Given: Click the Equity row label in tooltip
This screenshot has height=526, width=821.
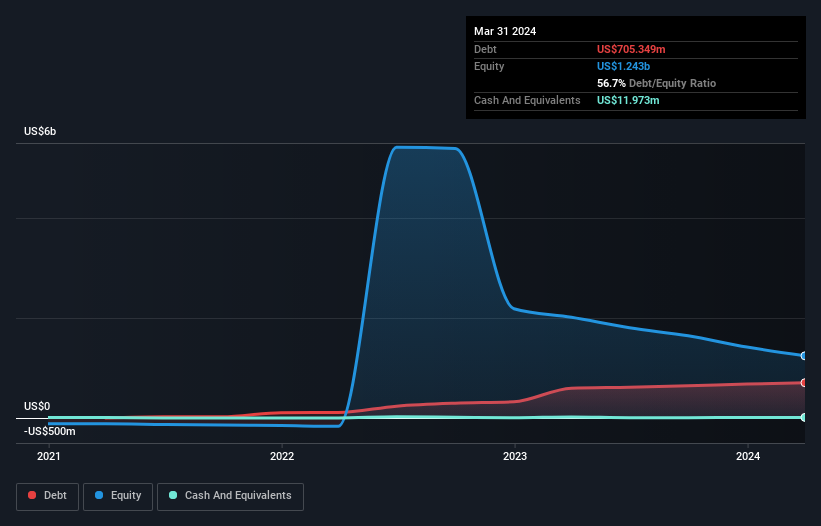Looking at the screenshot, I should point(489,66).
